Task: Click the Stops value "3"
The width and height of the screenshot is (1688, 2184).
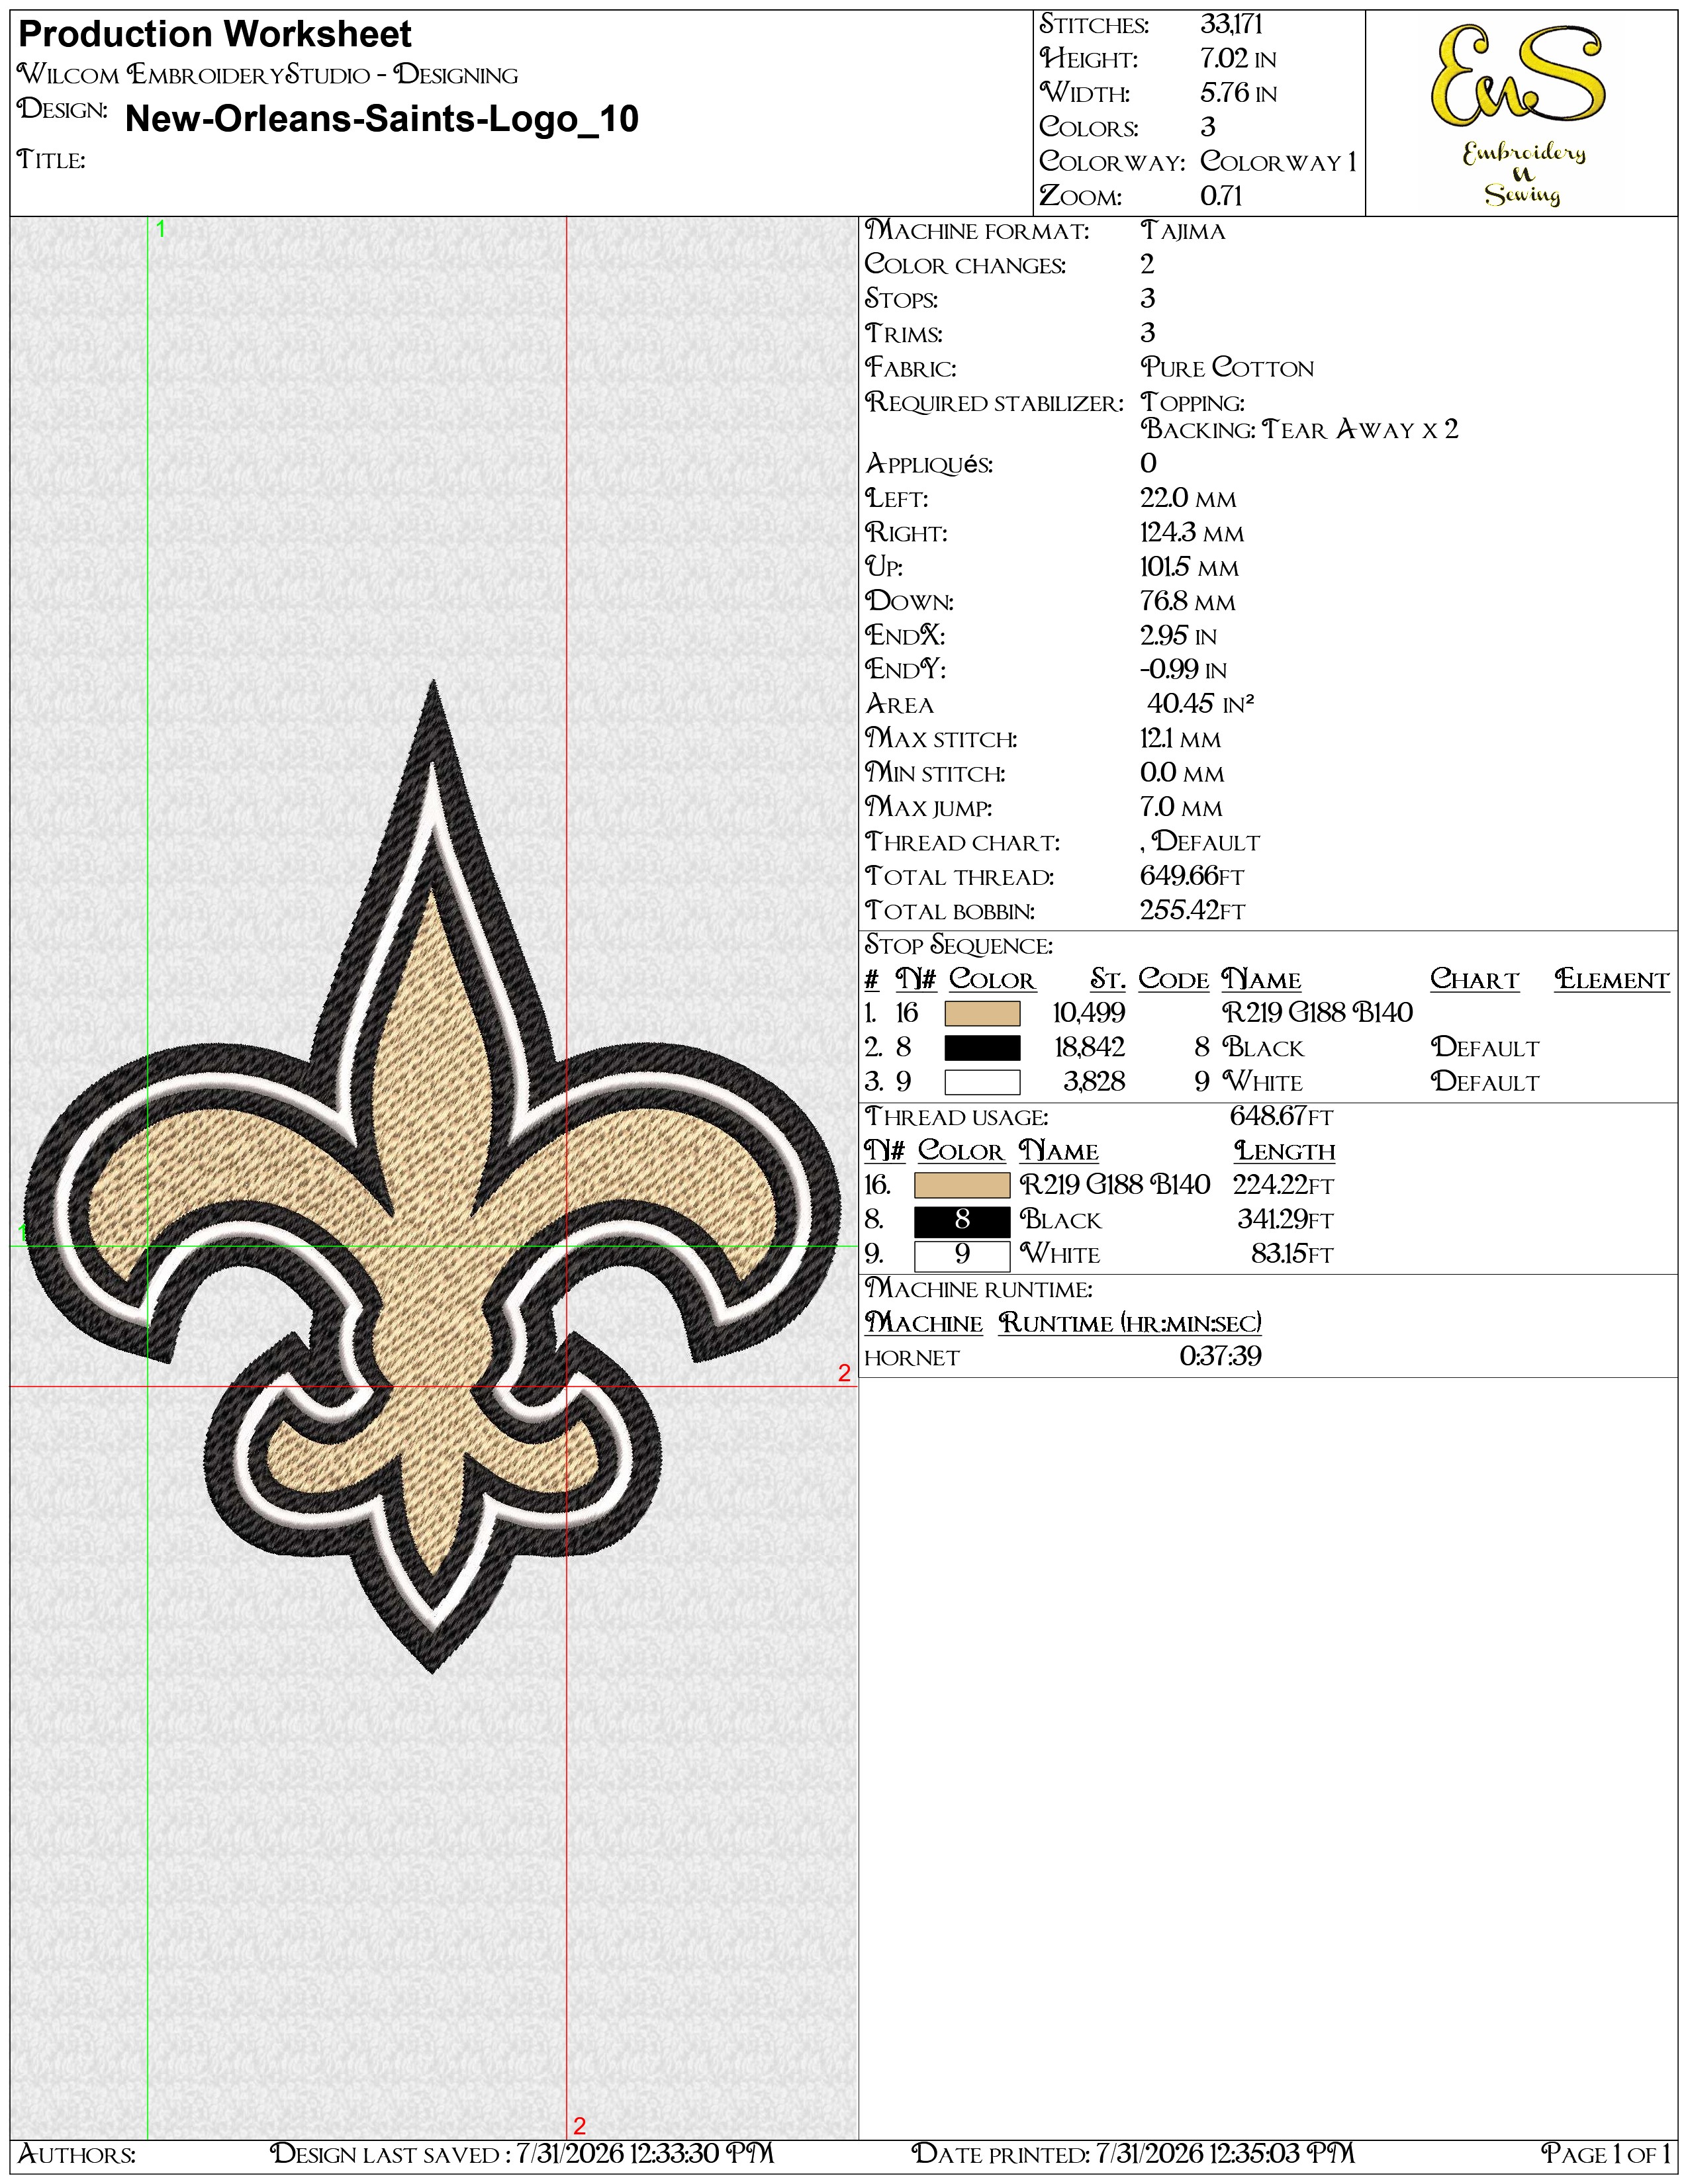Action: [x=1147, y=299]
